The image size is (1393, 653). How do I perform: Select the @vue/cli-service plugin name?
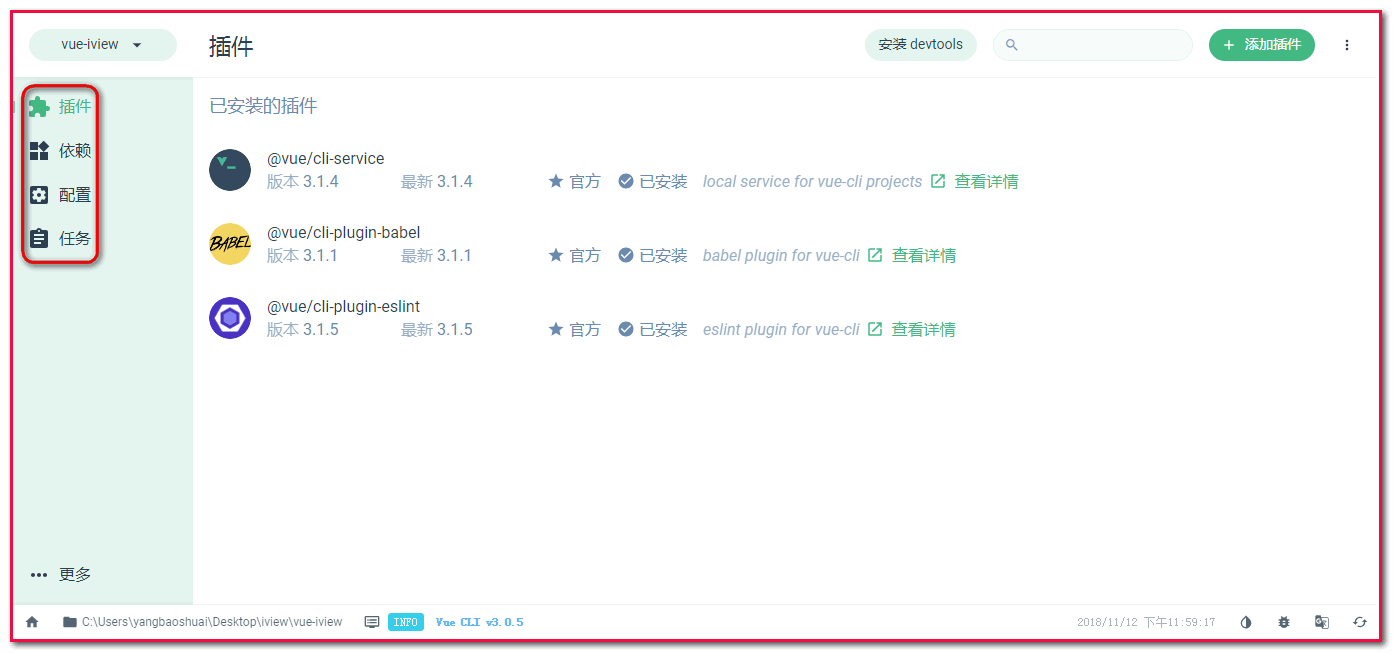(x=326, y=159)
